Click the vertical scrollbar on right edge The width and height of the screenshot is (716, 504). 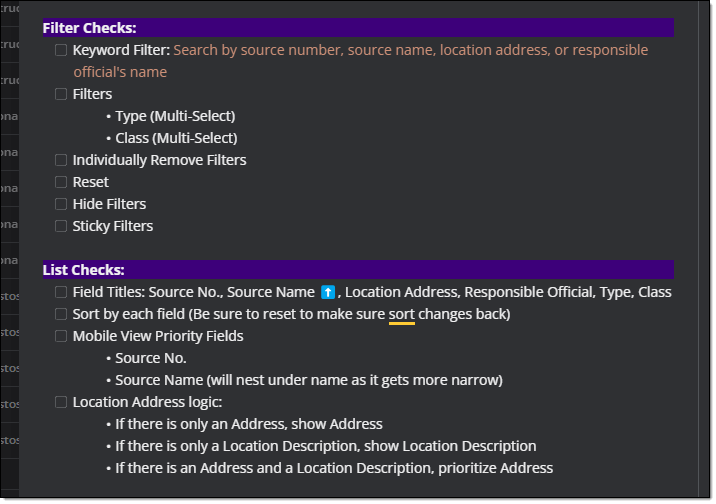pyautogui.click(x=703, y=249)
